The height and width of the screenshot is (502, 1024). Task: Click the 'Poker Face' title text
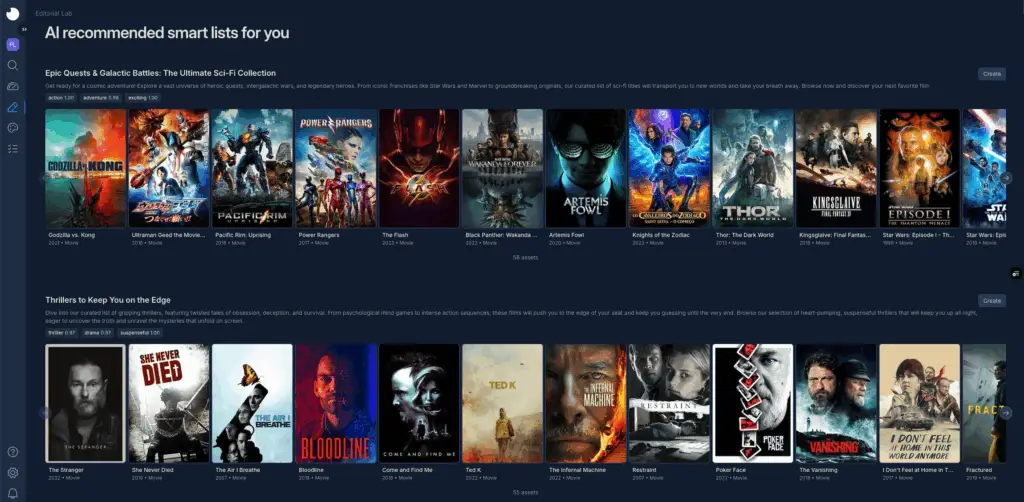point(731,470)
